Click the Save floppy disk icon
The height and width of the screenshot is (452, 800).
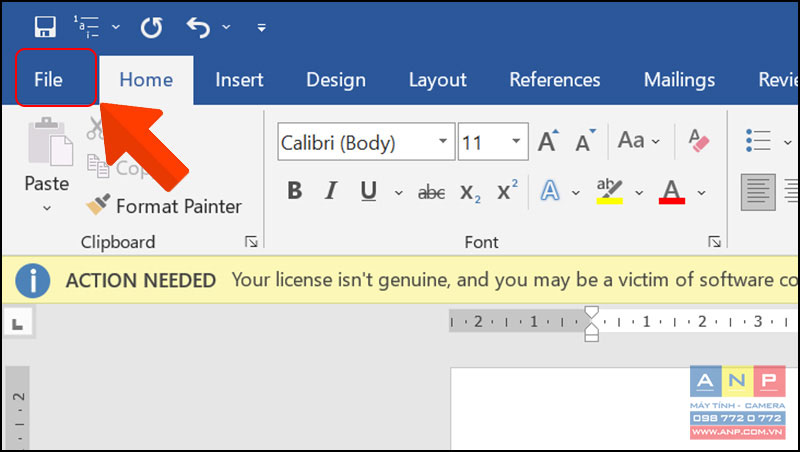(45, 27)
